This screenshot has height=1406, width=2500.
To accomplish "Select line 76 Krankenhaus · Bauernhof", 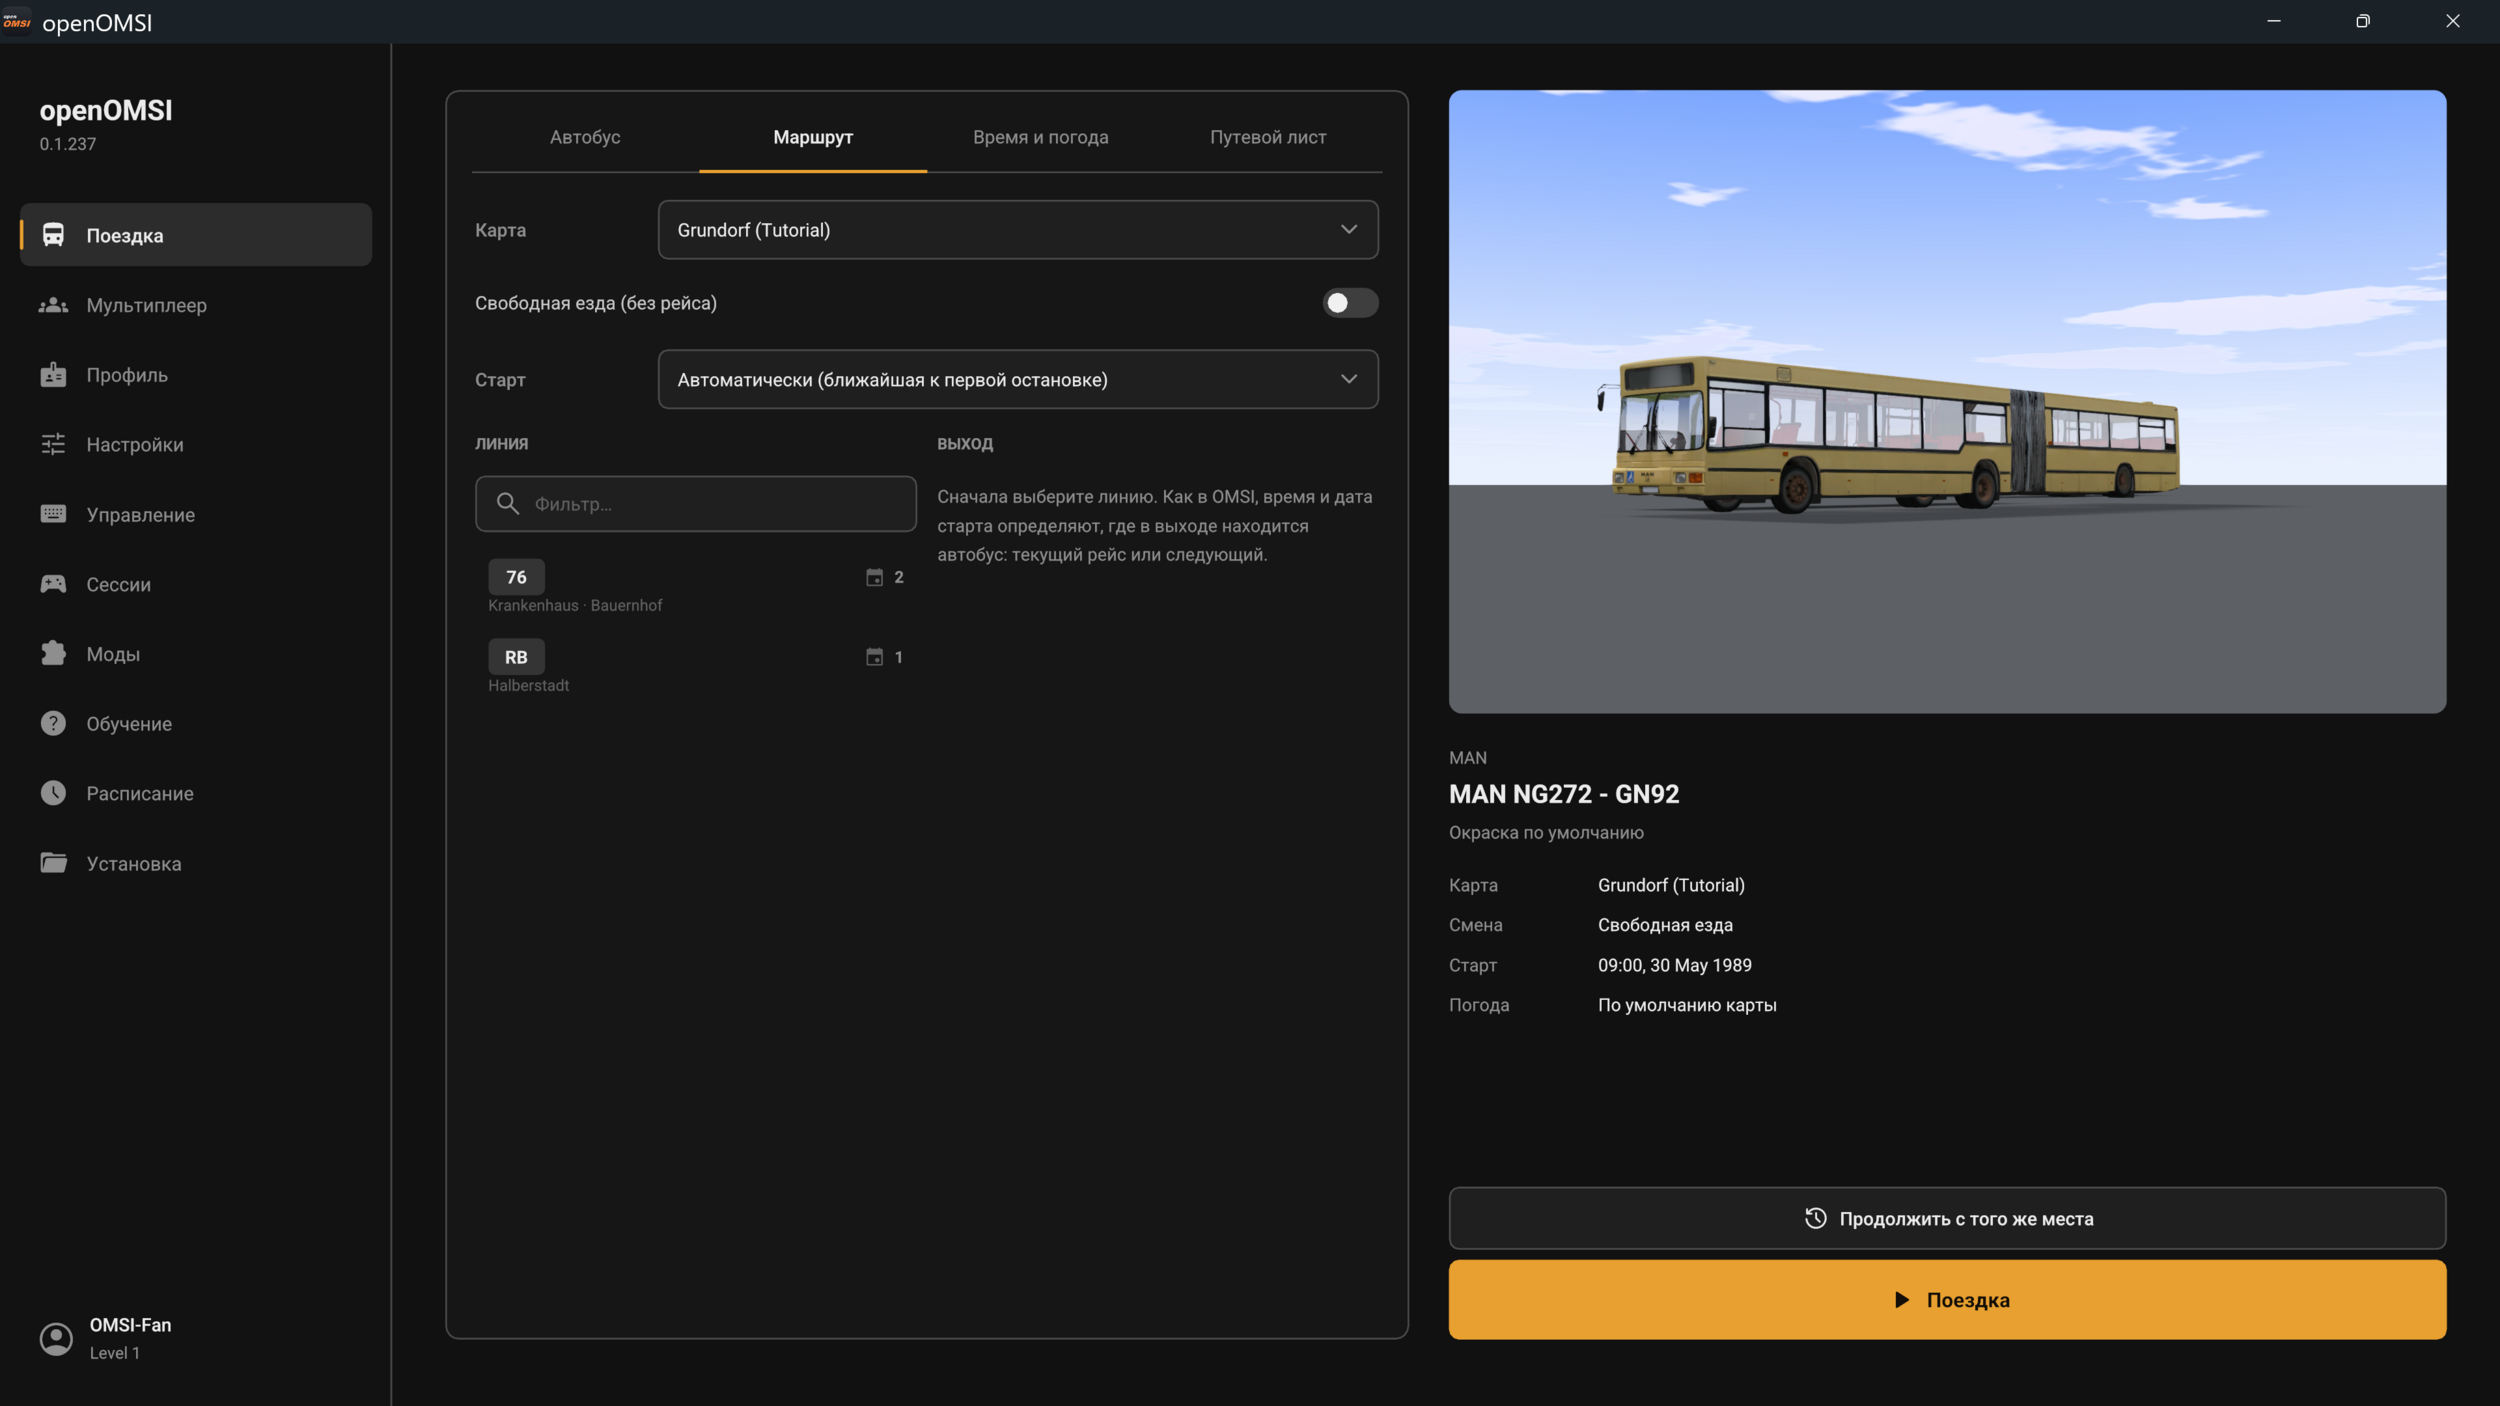I will (x=696, y=586).
